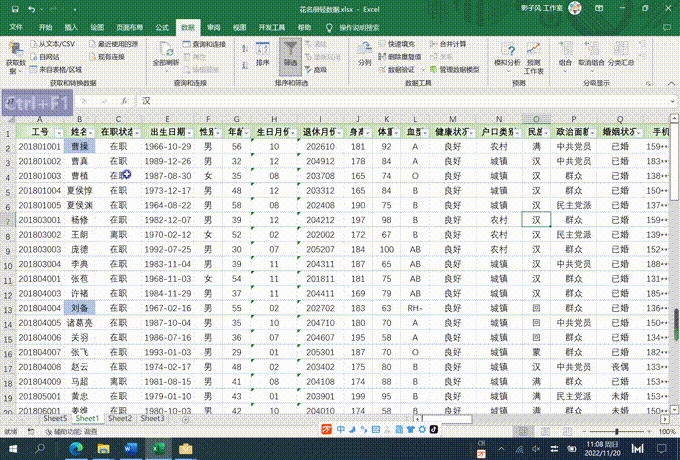Open Queries & Connections (查询和连接)

[204, 44]
